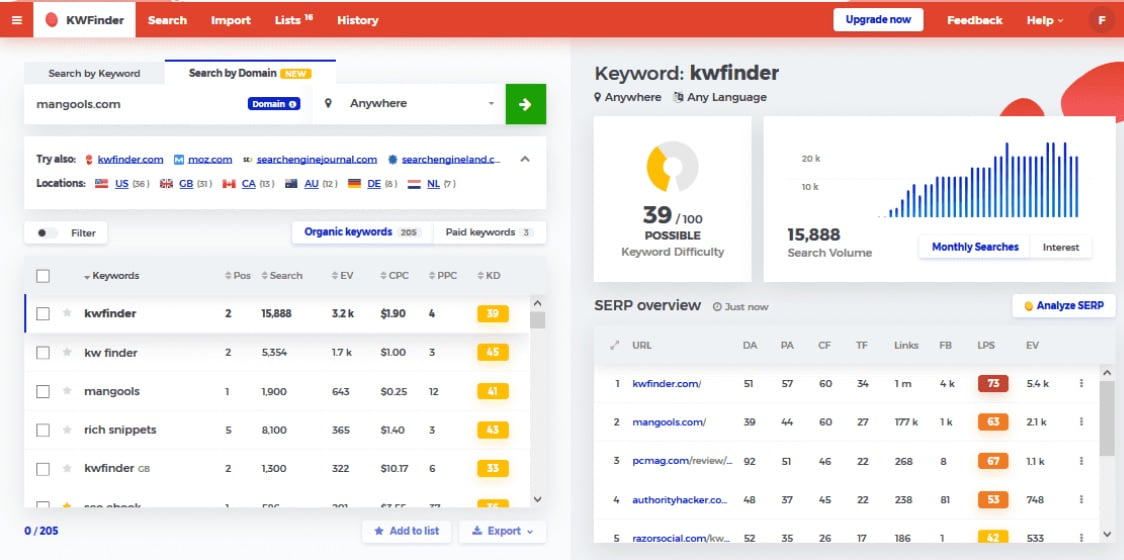Select all keywords with header checkbox
The width and height of the screenshot is (1124, 560).
coord(43,276)
